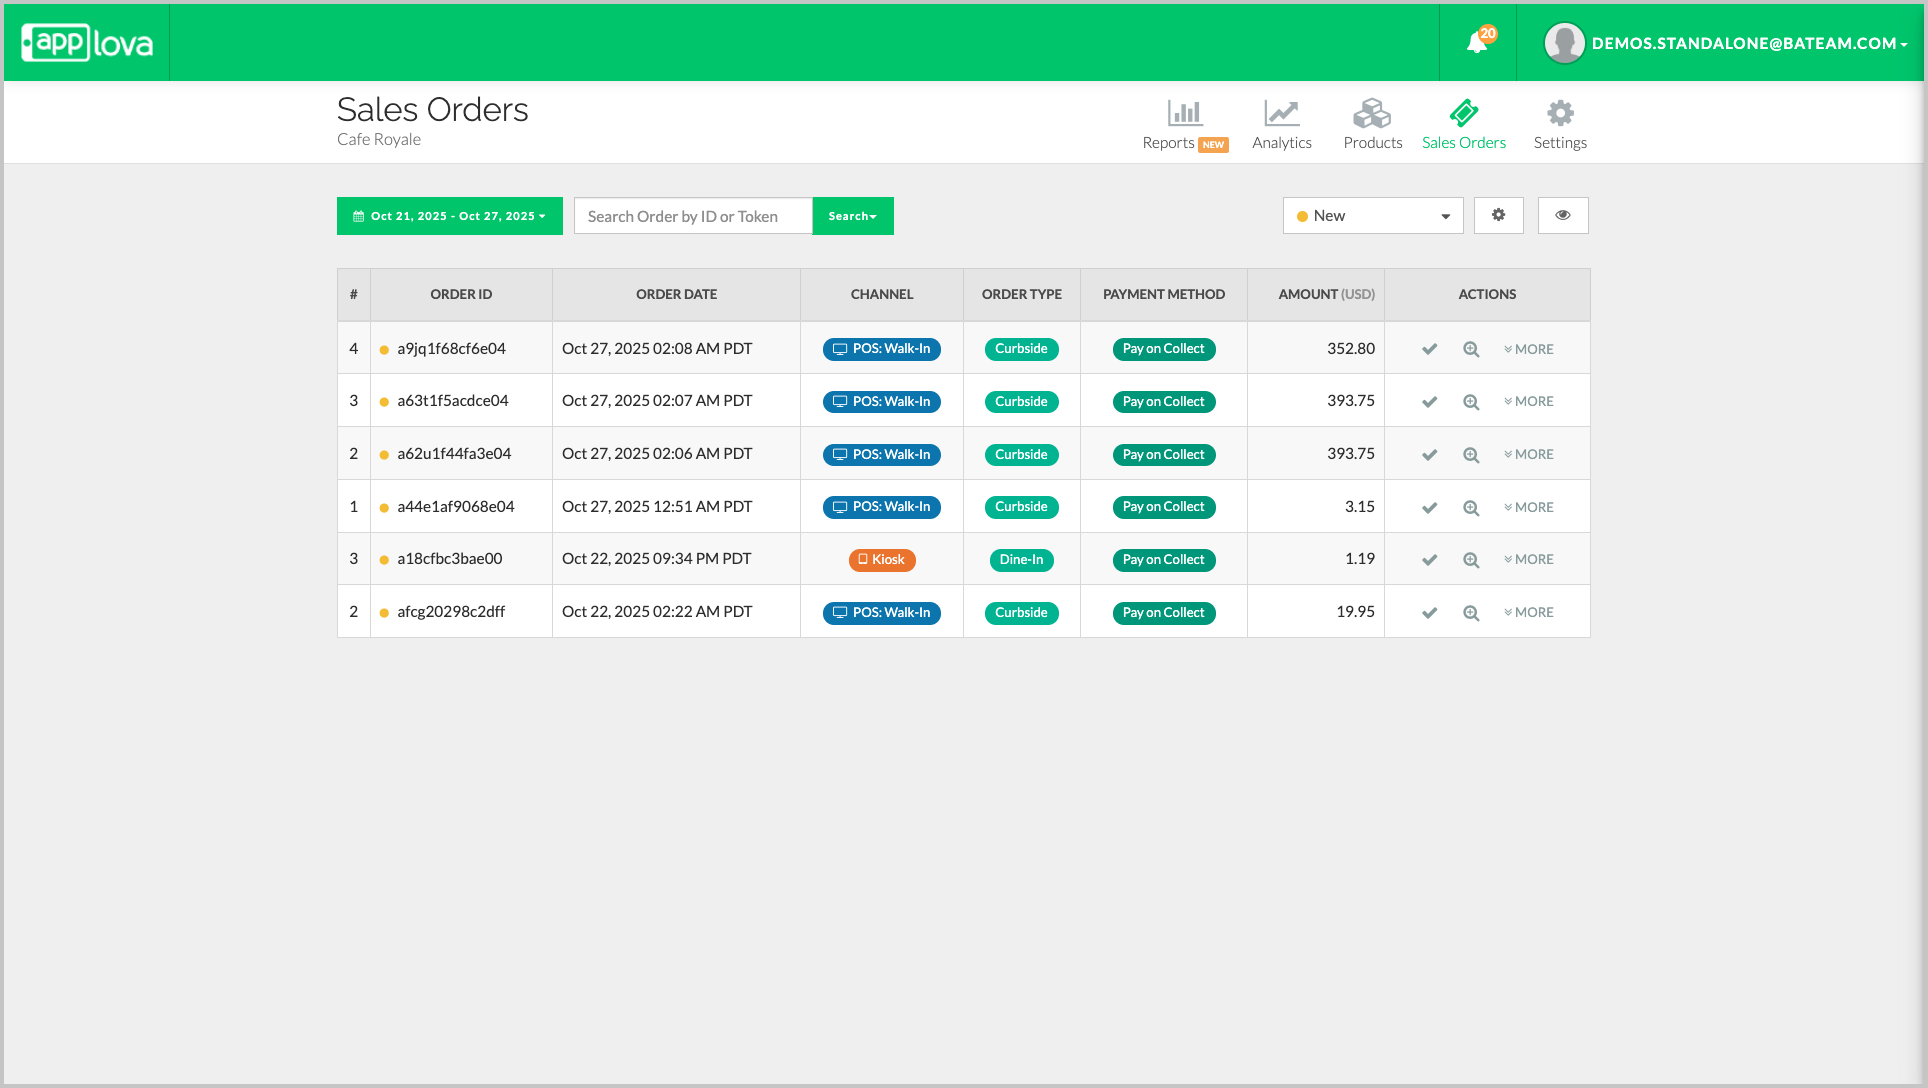Zoom into order afcg20298c2dff details

[1471, 613]
